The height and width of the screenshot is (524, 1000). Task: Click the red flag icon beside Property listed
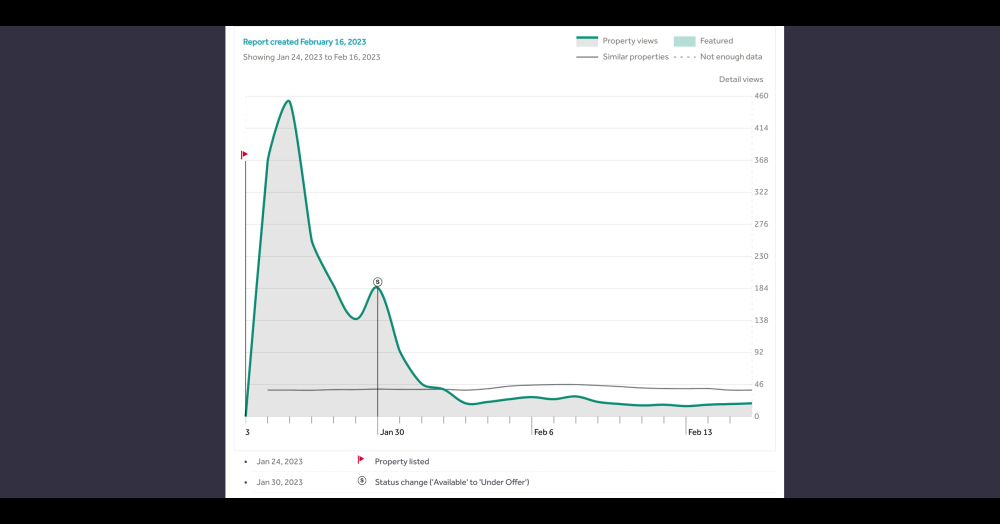point(361,460)
